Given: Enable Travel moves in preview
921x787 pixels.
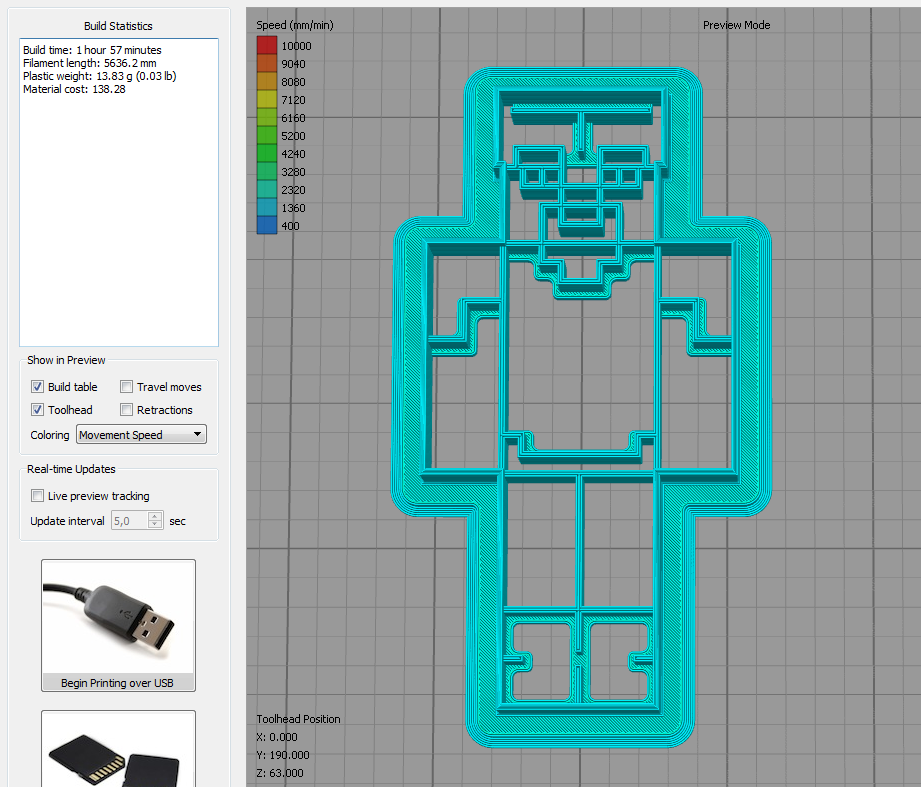Looking at the screenshot, I should (x=126, y=386).
